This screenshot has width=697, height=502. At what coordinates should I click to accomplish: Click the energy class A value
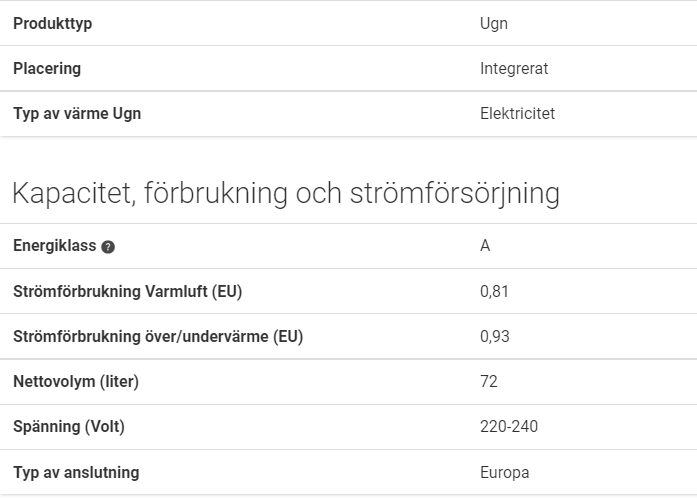485,245
